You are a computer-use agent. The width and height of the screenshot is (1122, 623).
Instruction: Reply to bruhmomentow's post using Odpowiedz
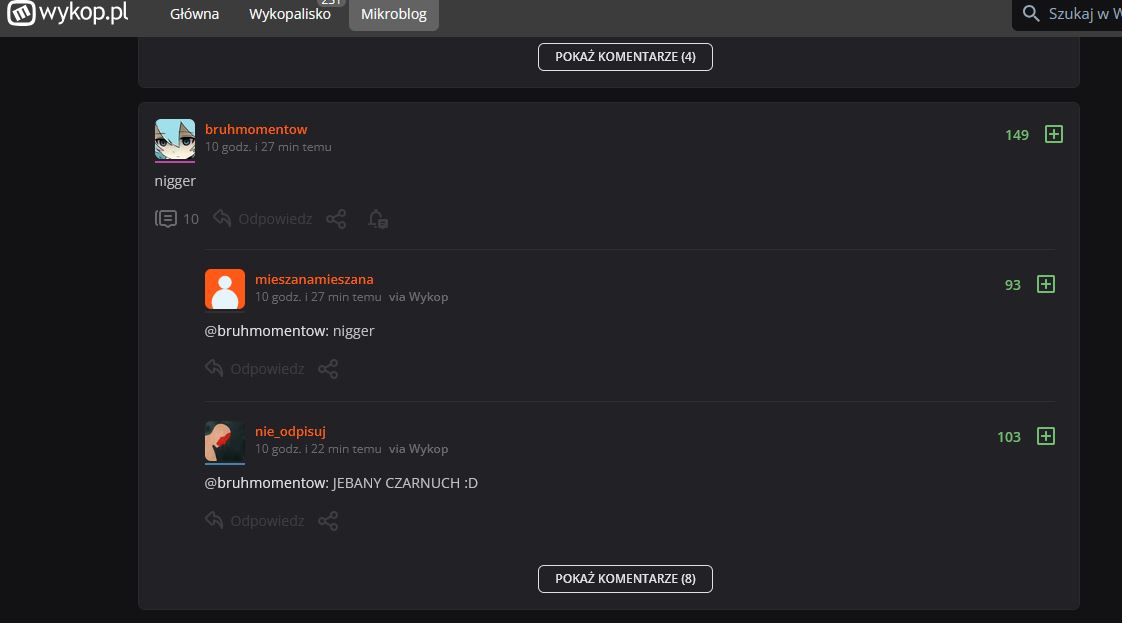(263, 218)
